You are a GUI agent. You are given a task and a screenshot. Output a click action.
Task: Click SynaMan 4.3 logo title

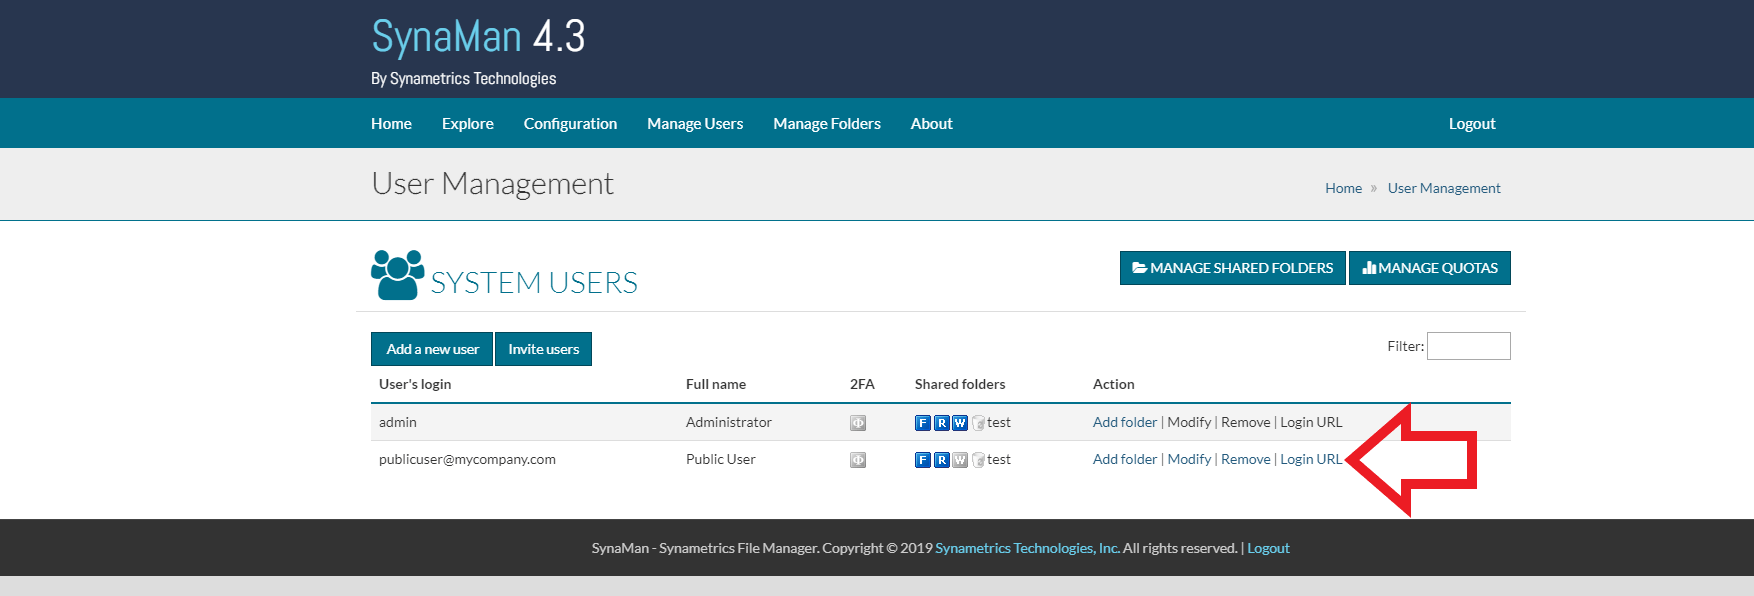click(478, 37)
